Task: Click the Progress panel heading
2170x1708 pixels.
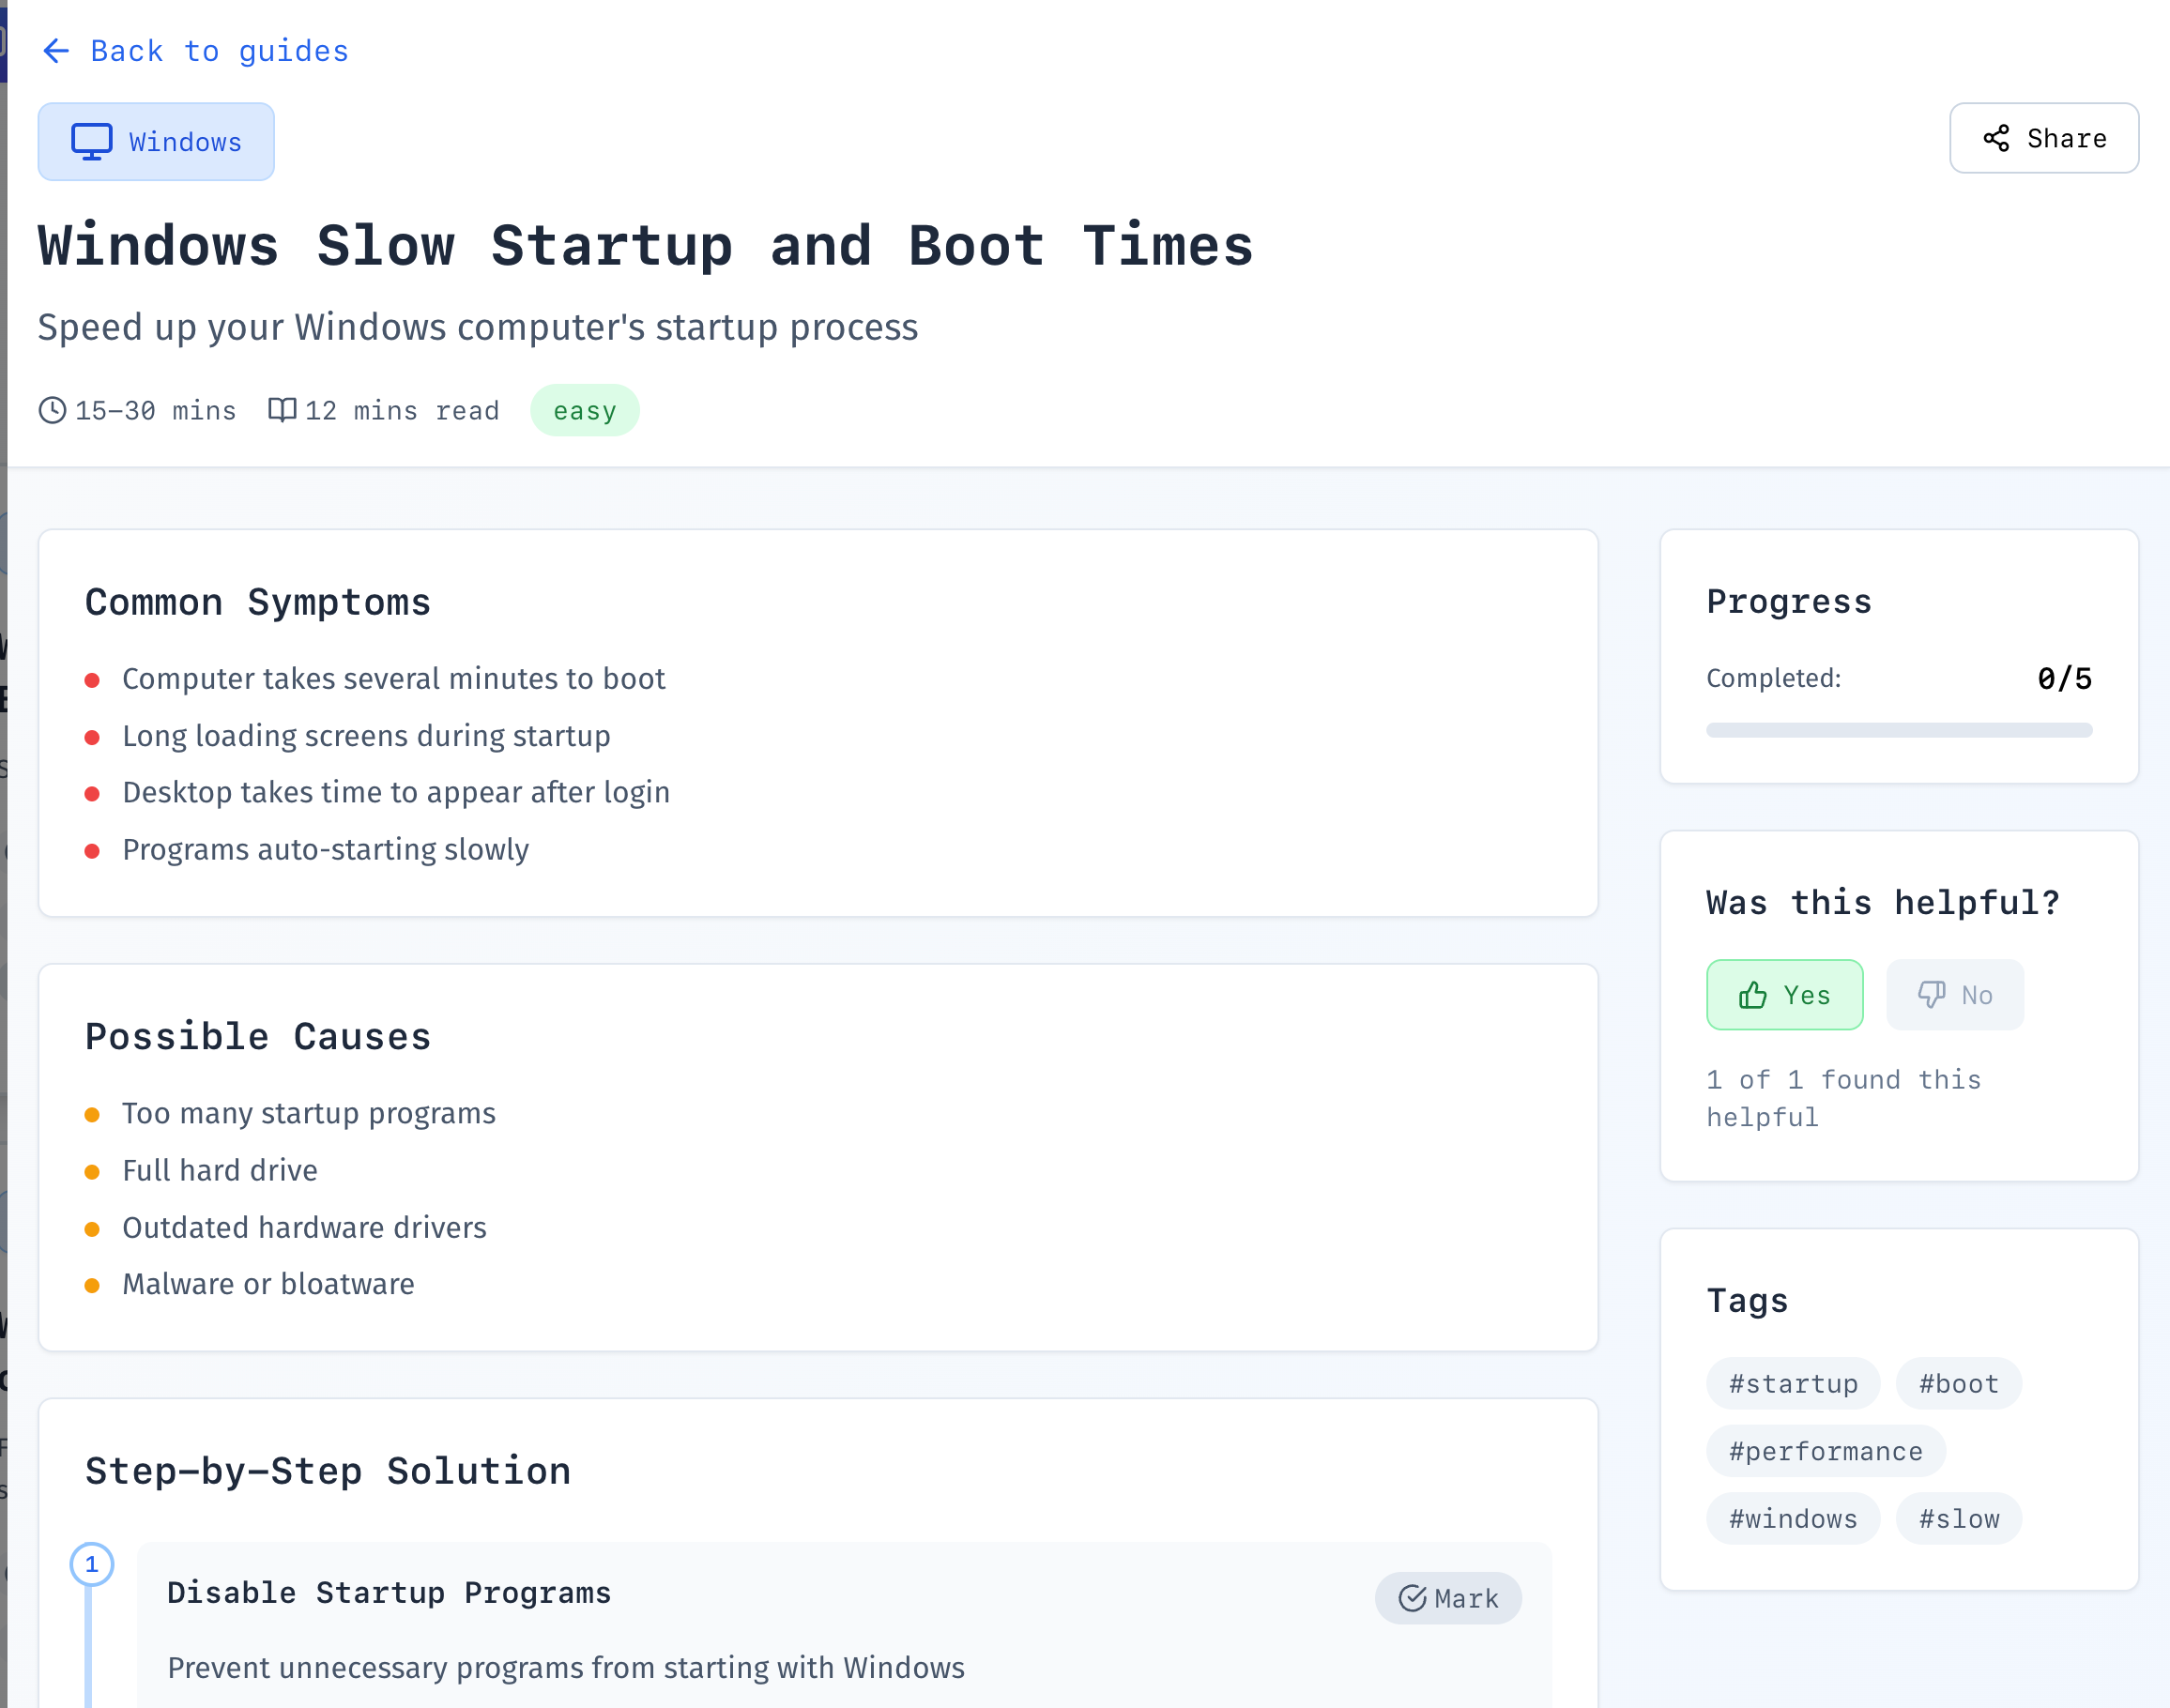Action: (1789, 602)
